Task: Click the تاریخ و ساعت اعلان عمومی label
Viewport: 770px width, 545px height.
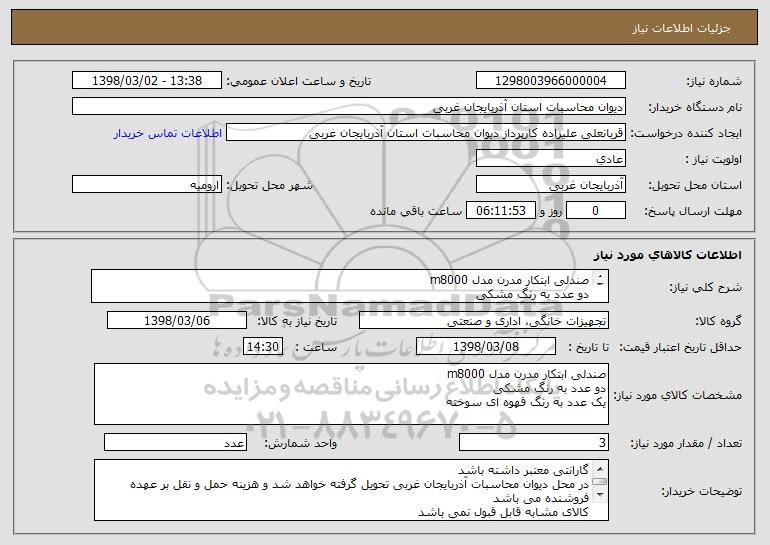Action: [298, 81]
